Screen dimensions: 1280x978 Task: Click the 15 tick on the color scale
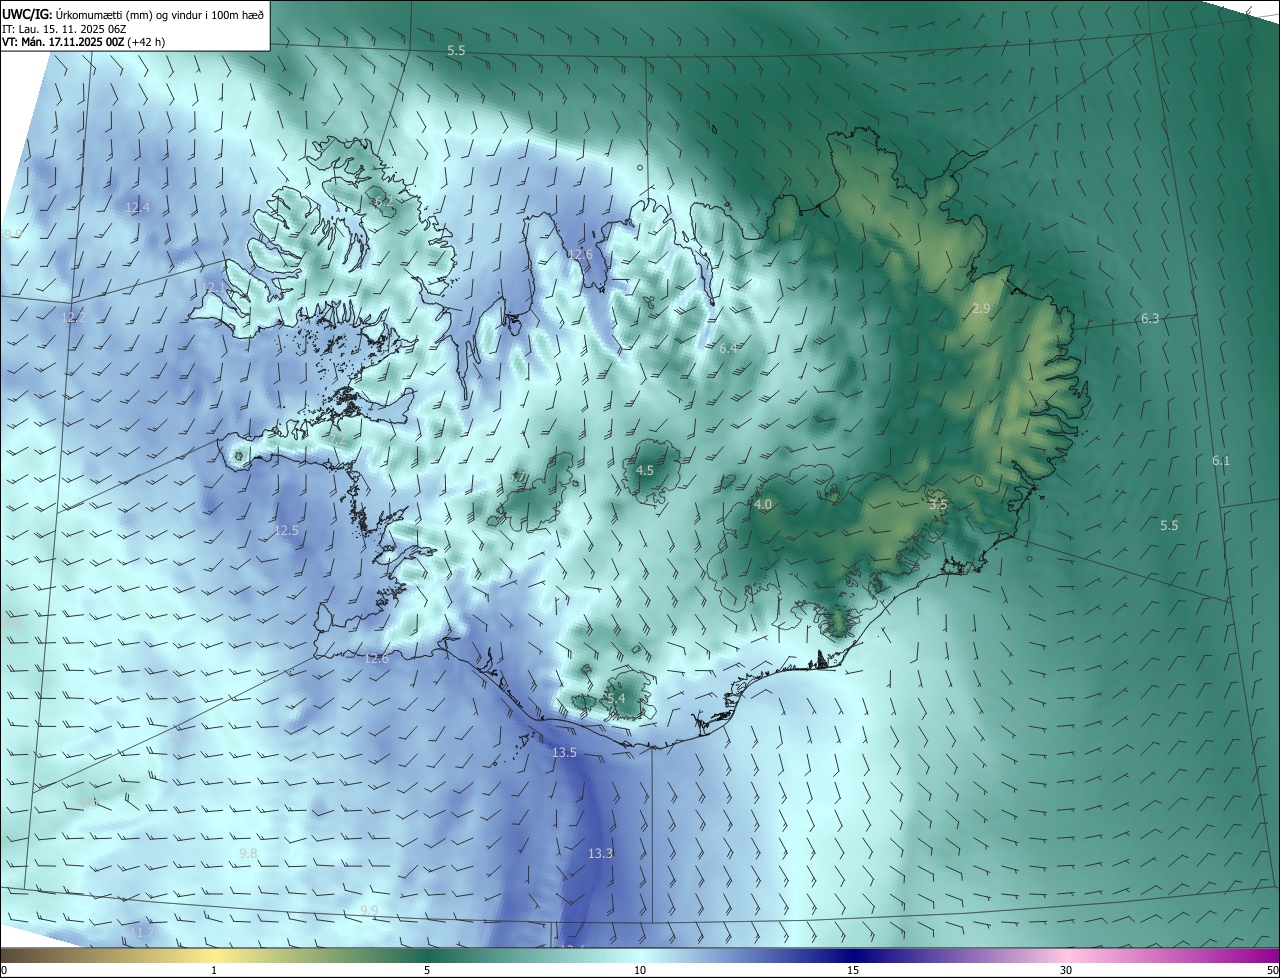click(x=853, y=971)
